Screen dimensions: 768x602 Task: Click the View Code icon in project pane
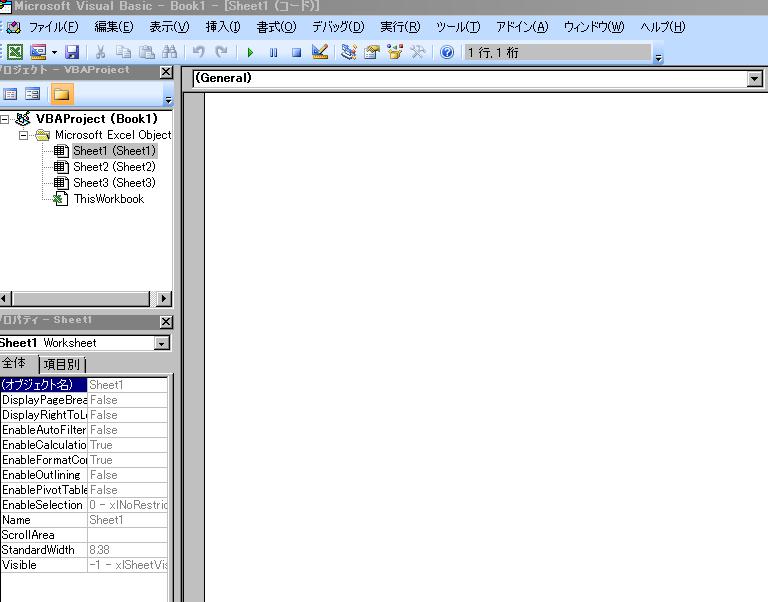click(10, 94)
